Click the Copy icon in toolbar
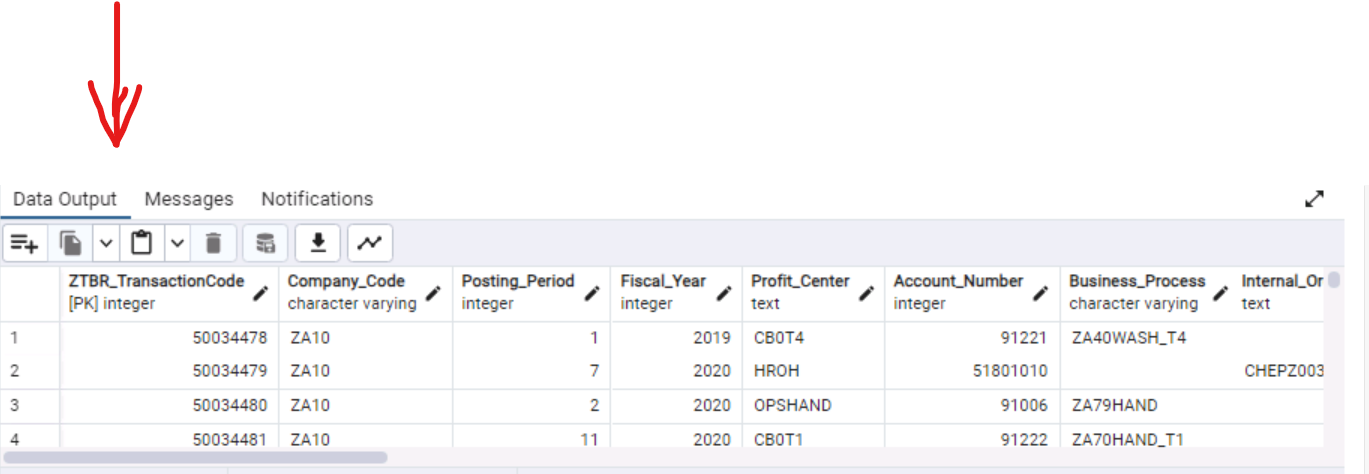This screenshot has width=1369, height=474. click(x=70, y=243)
